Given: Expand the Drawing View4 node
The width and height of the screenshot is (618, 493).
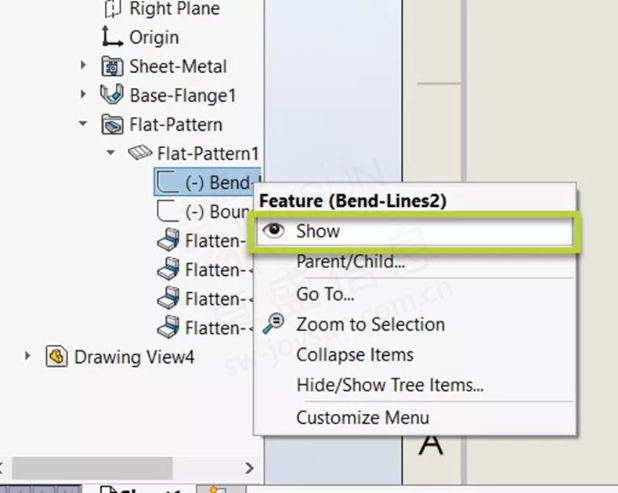Looking at the screenshot, I should [28, 357].
